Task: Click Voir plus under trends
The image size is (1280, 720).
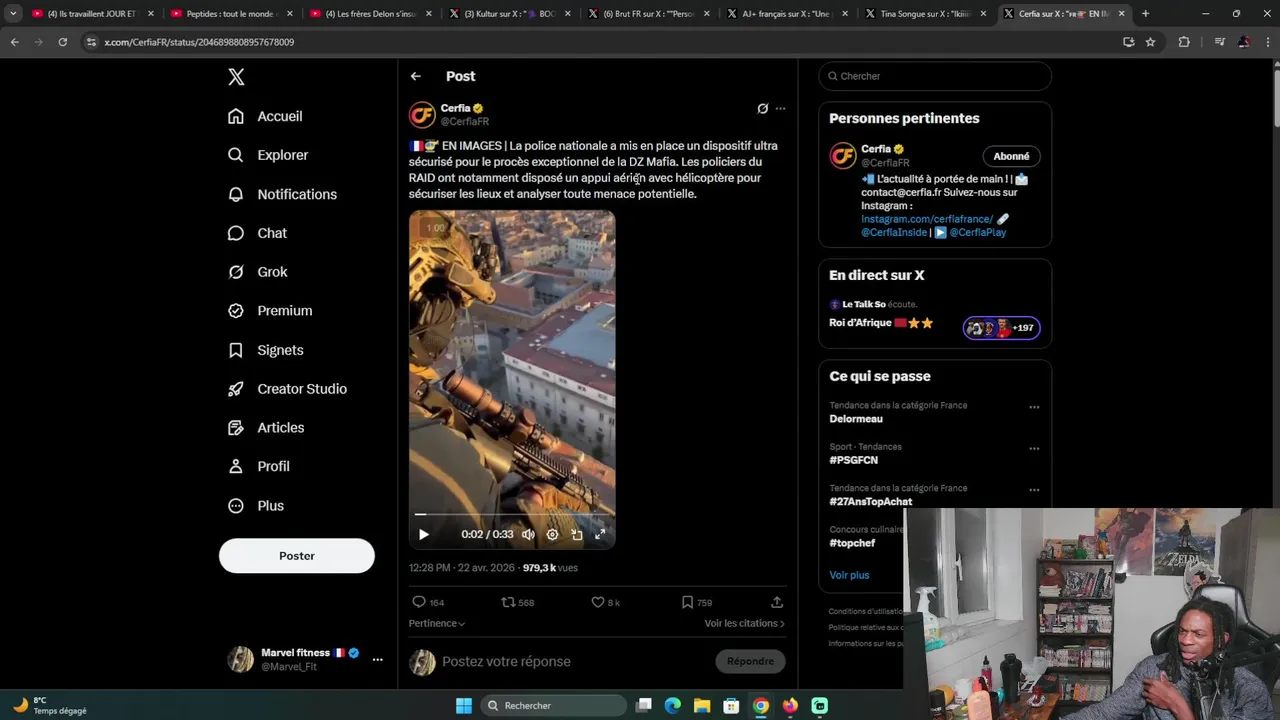Action: point(849,575)
